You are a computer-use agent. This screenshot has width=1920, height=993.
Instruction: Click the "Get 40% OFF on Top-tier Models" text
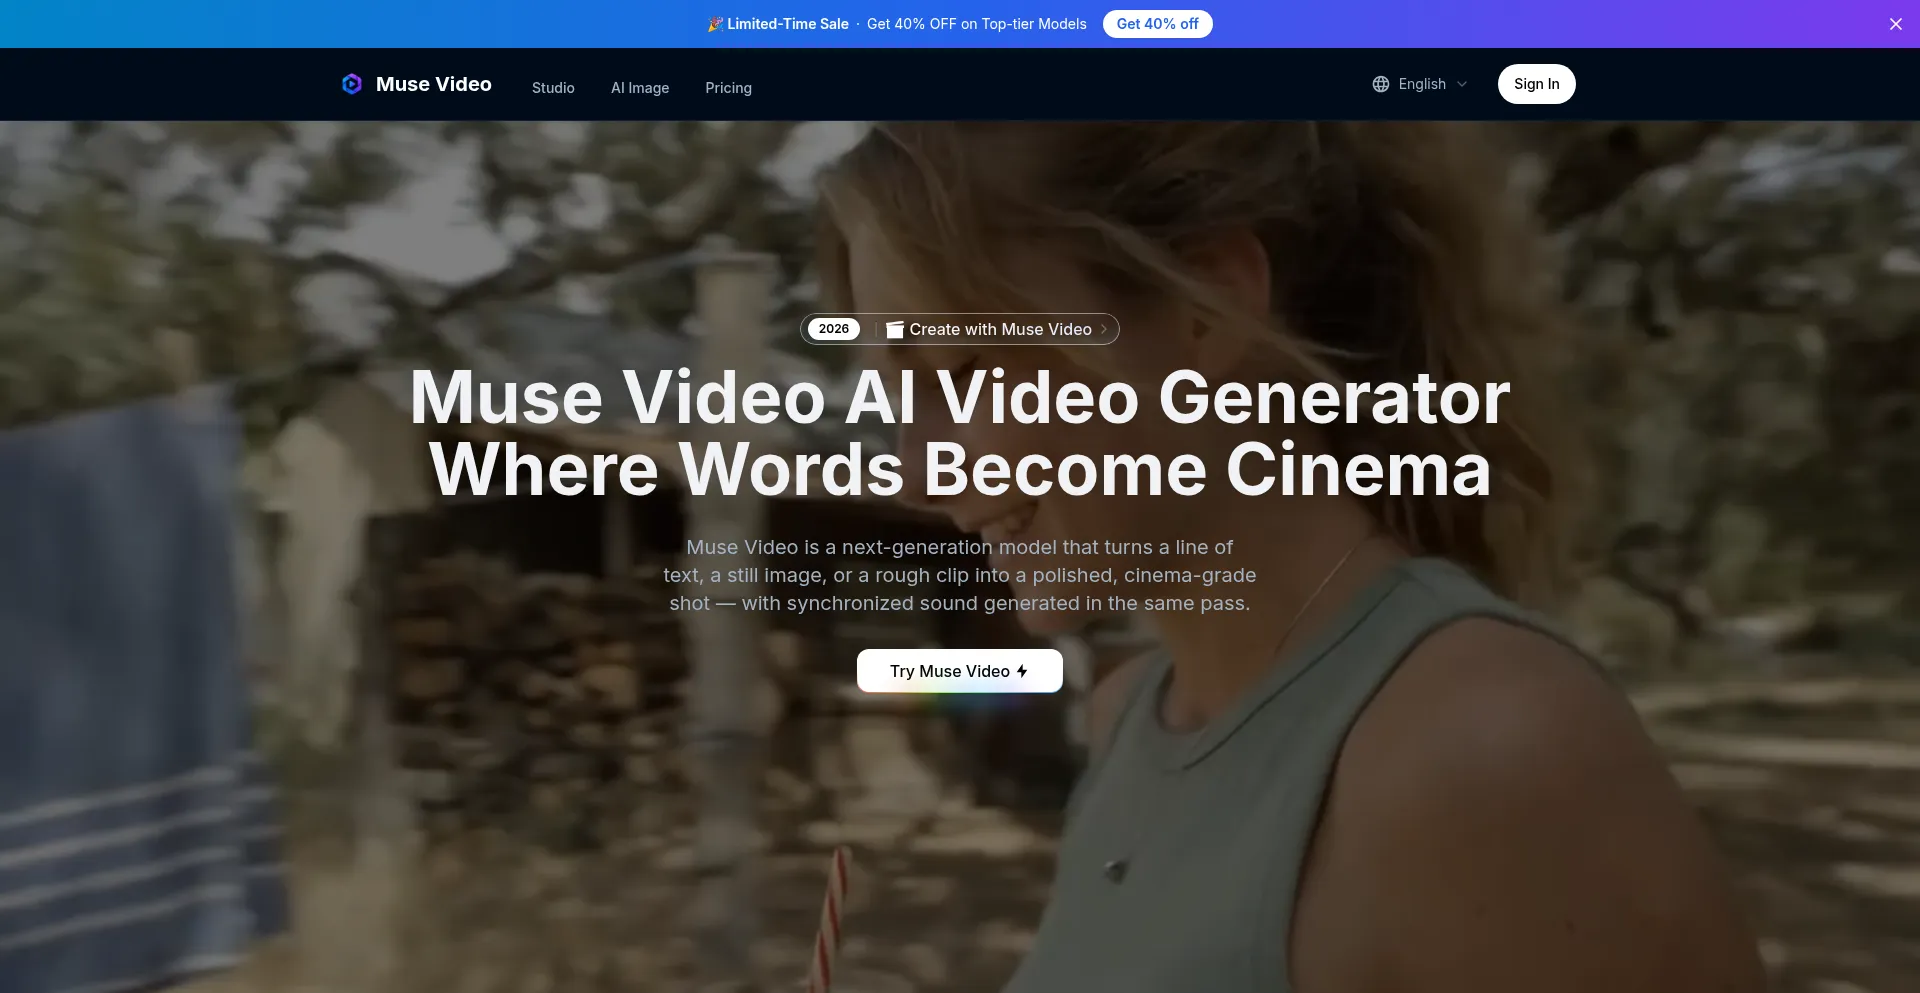[977, 24]
